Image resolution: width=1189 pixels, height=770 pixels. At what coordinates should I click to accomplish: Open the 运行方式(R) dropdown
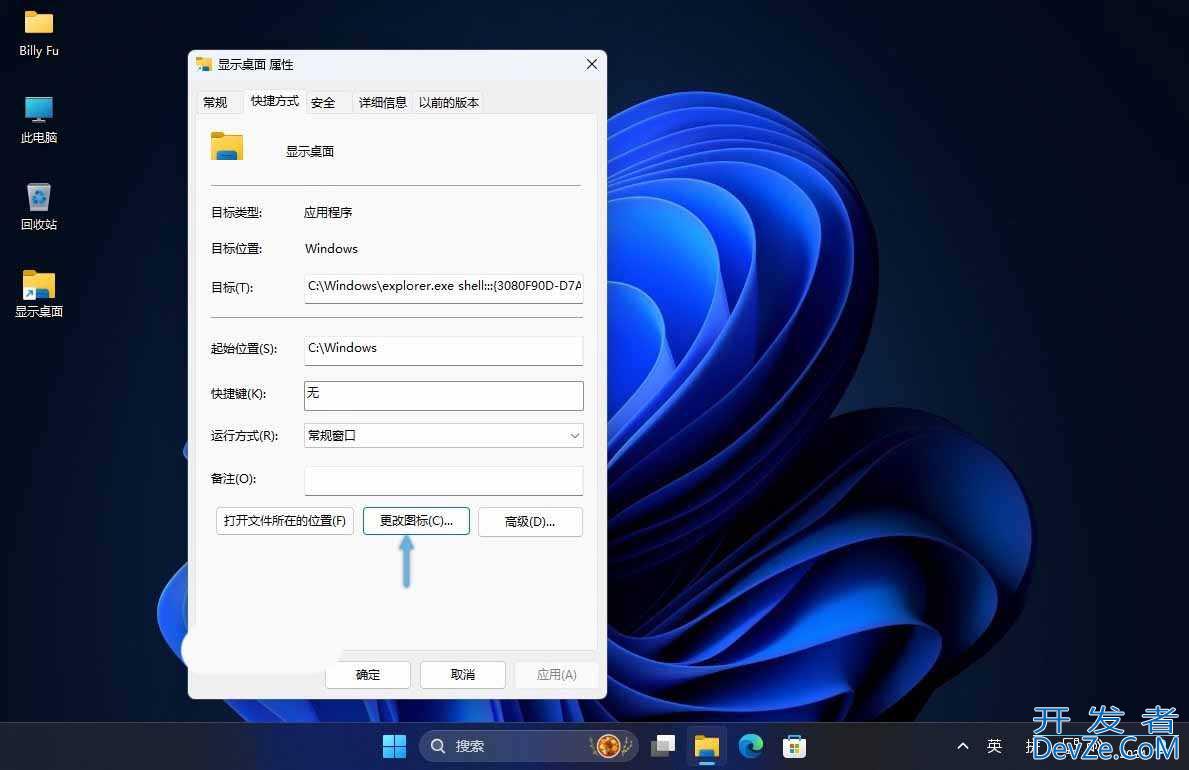444,435
